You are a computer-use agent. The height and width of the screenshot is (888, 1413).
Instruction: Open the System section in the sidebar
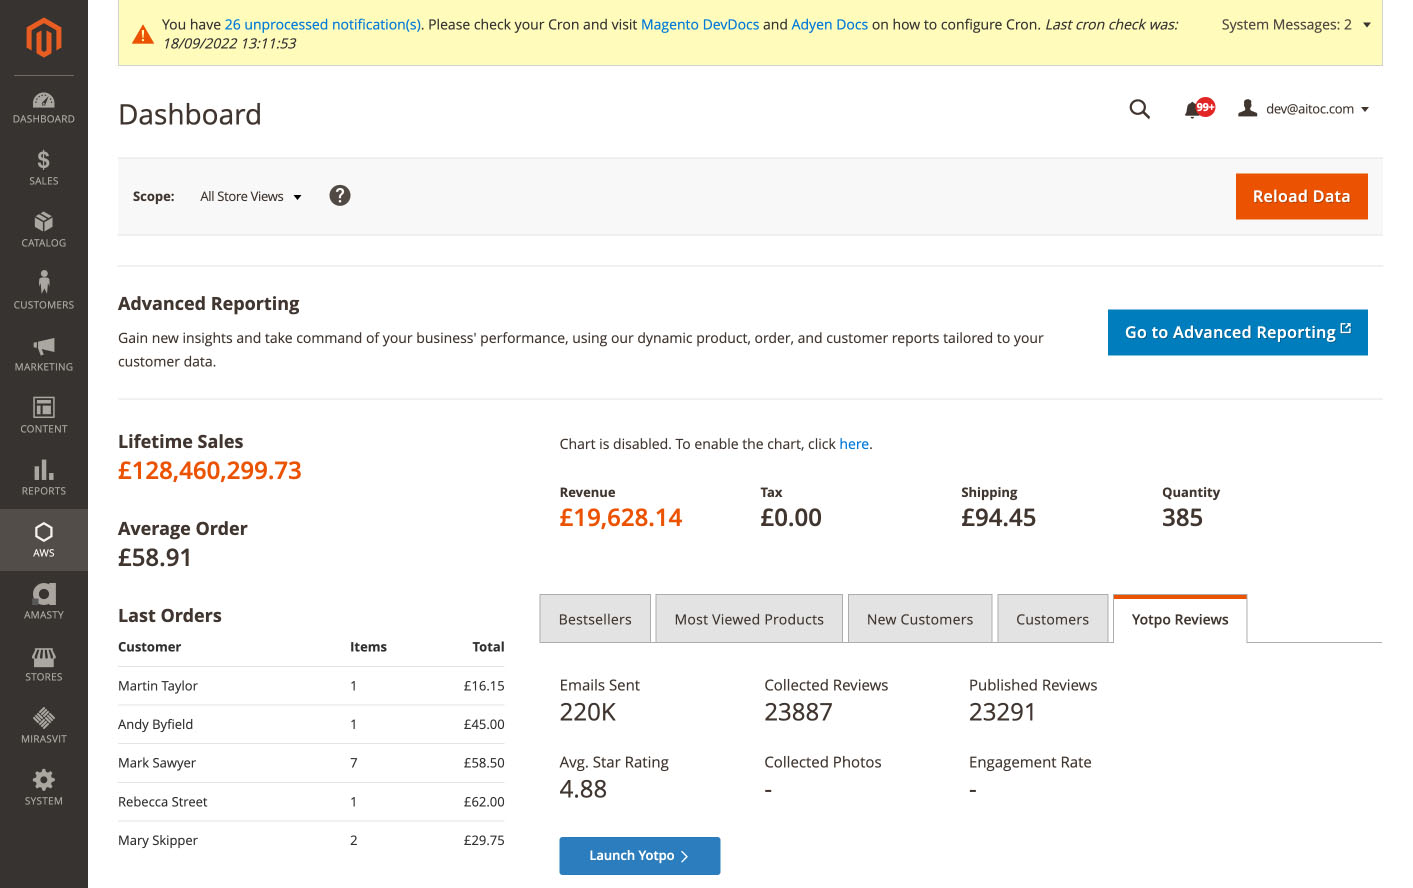43,788
